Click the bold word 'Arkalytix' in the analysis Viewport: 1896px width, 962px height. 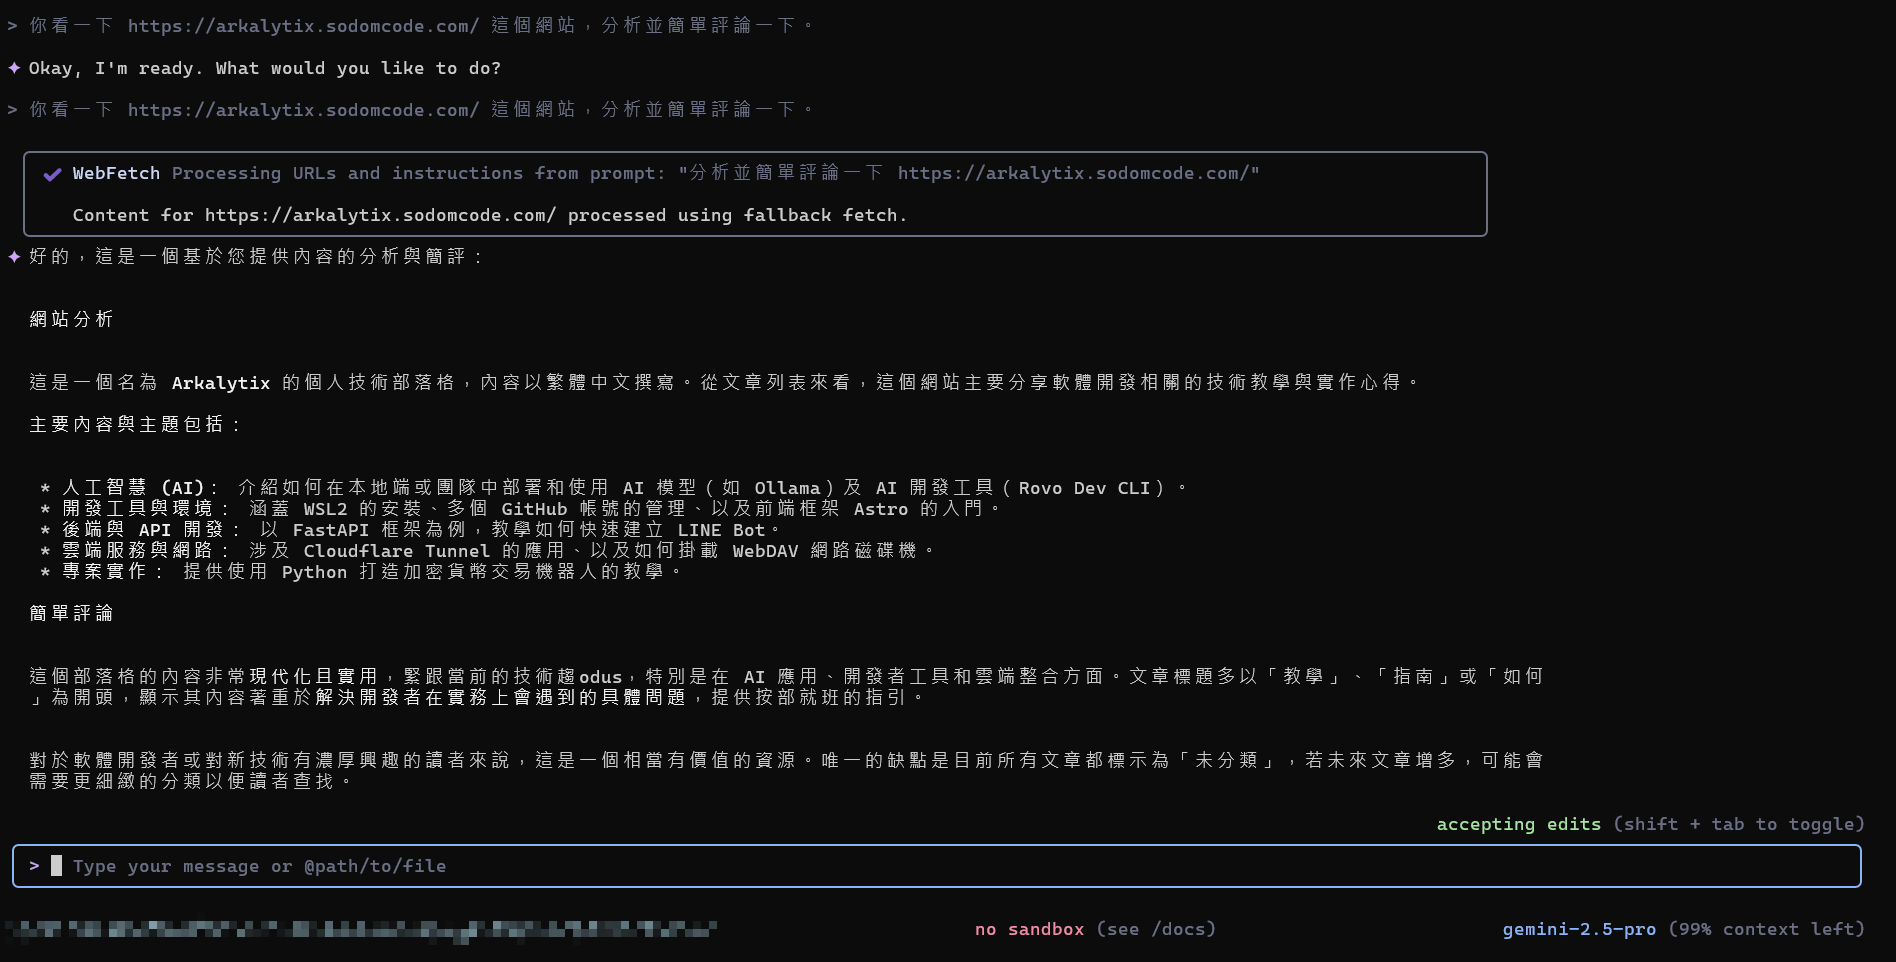[221, 383]
